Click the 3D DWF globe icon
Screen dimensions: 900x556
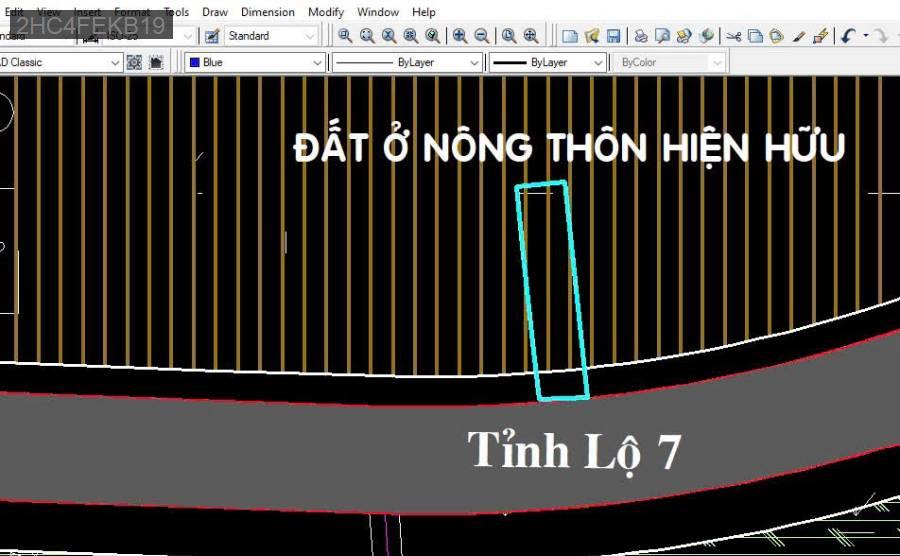tap(706, 36)
